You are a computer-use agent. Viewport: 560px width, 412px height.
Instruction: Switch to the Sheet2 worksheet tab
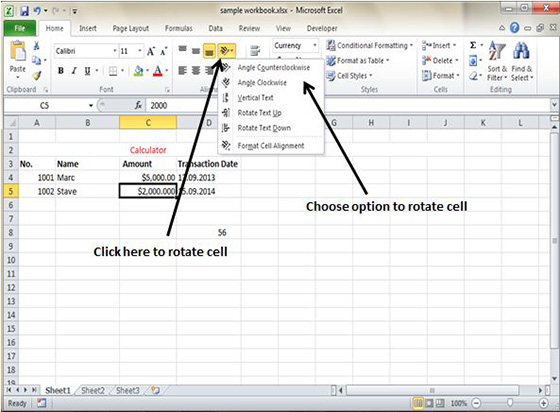pos(93,390)
